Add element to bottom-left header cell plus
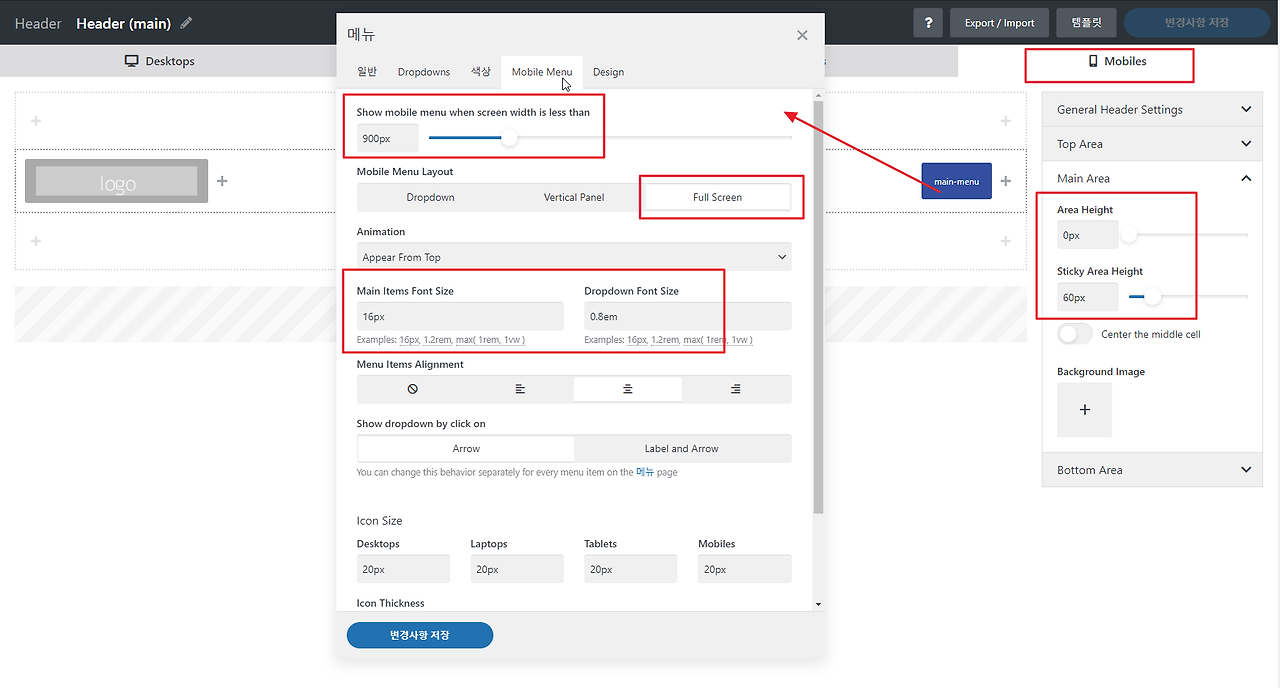The height and width of the screenshot is (688, 1280). pos(36,241)
